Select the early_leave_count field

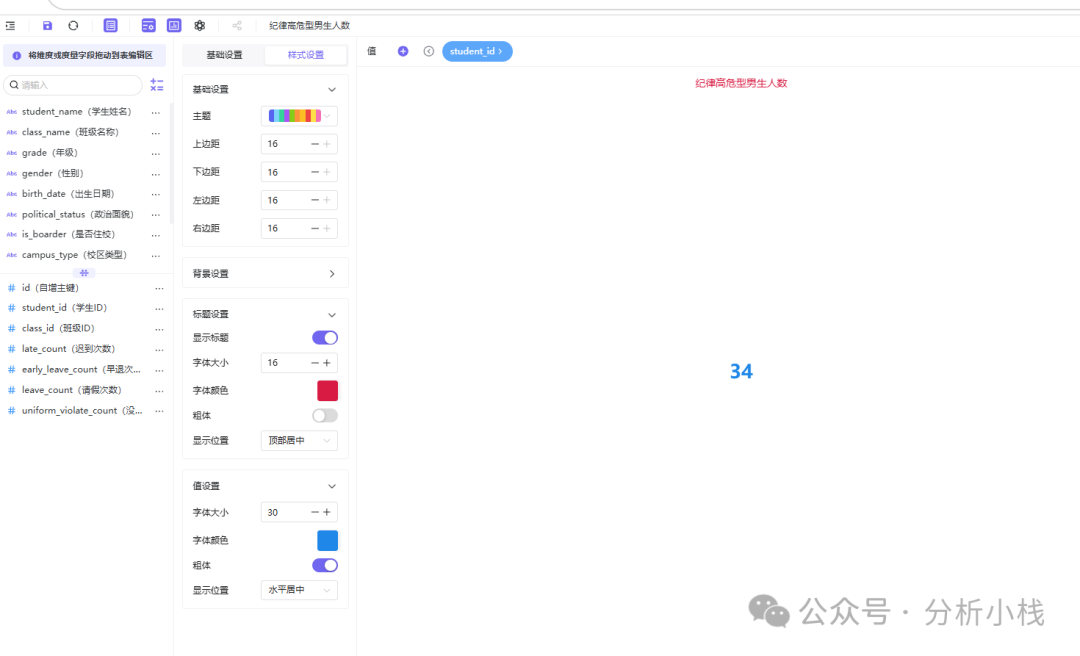click(81, 369)
